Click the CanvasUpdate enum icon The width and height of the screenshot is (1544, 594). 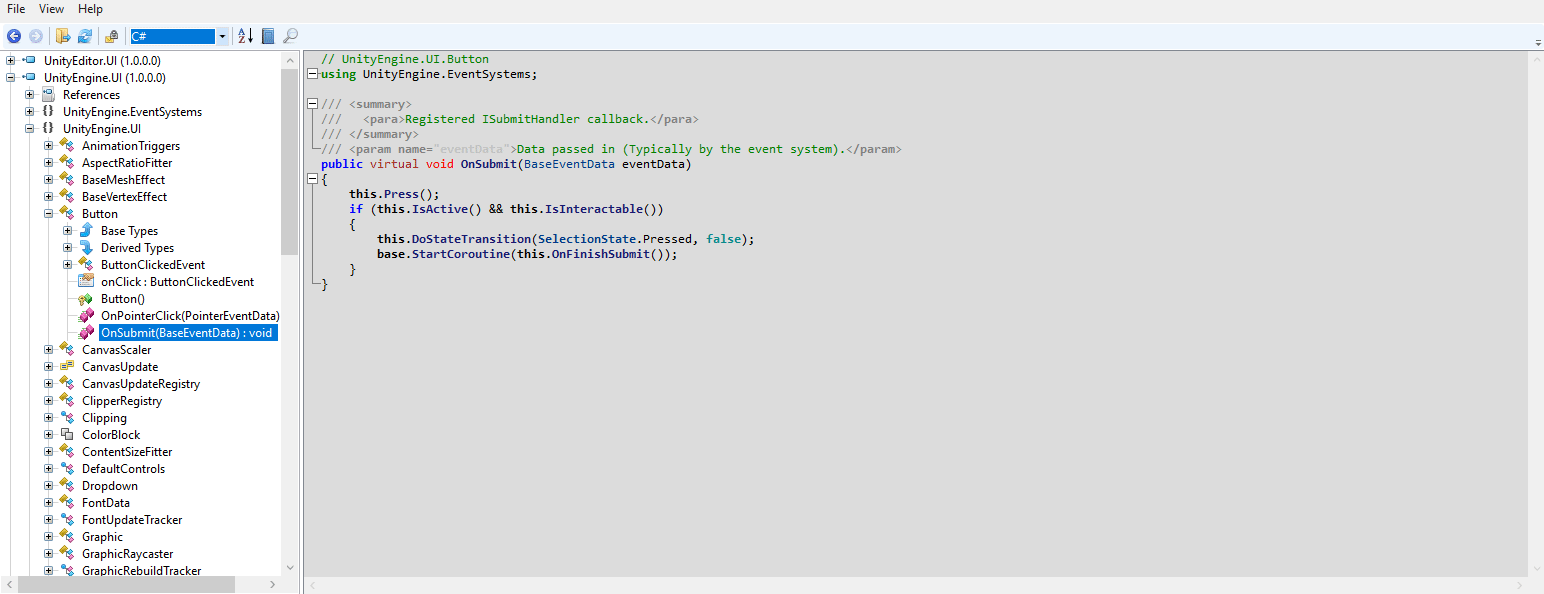[67, 367]
